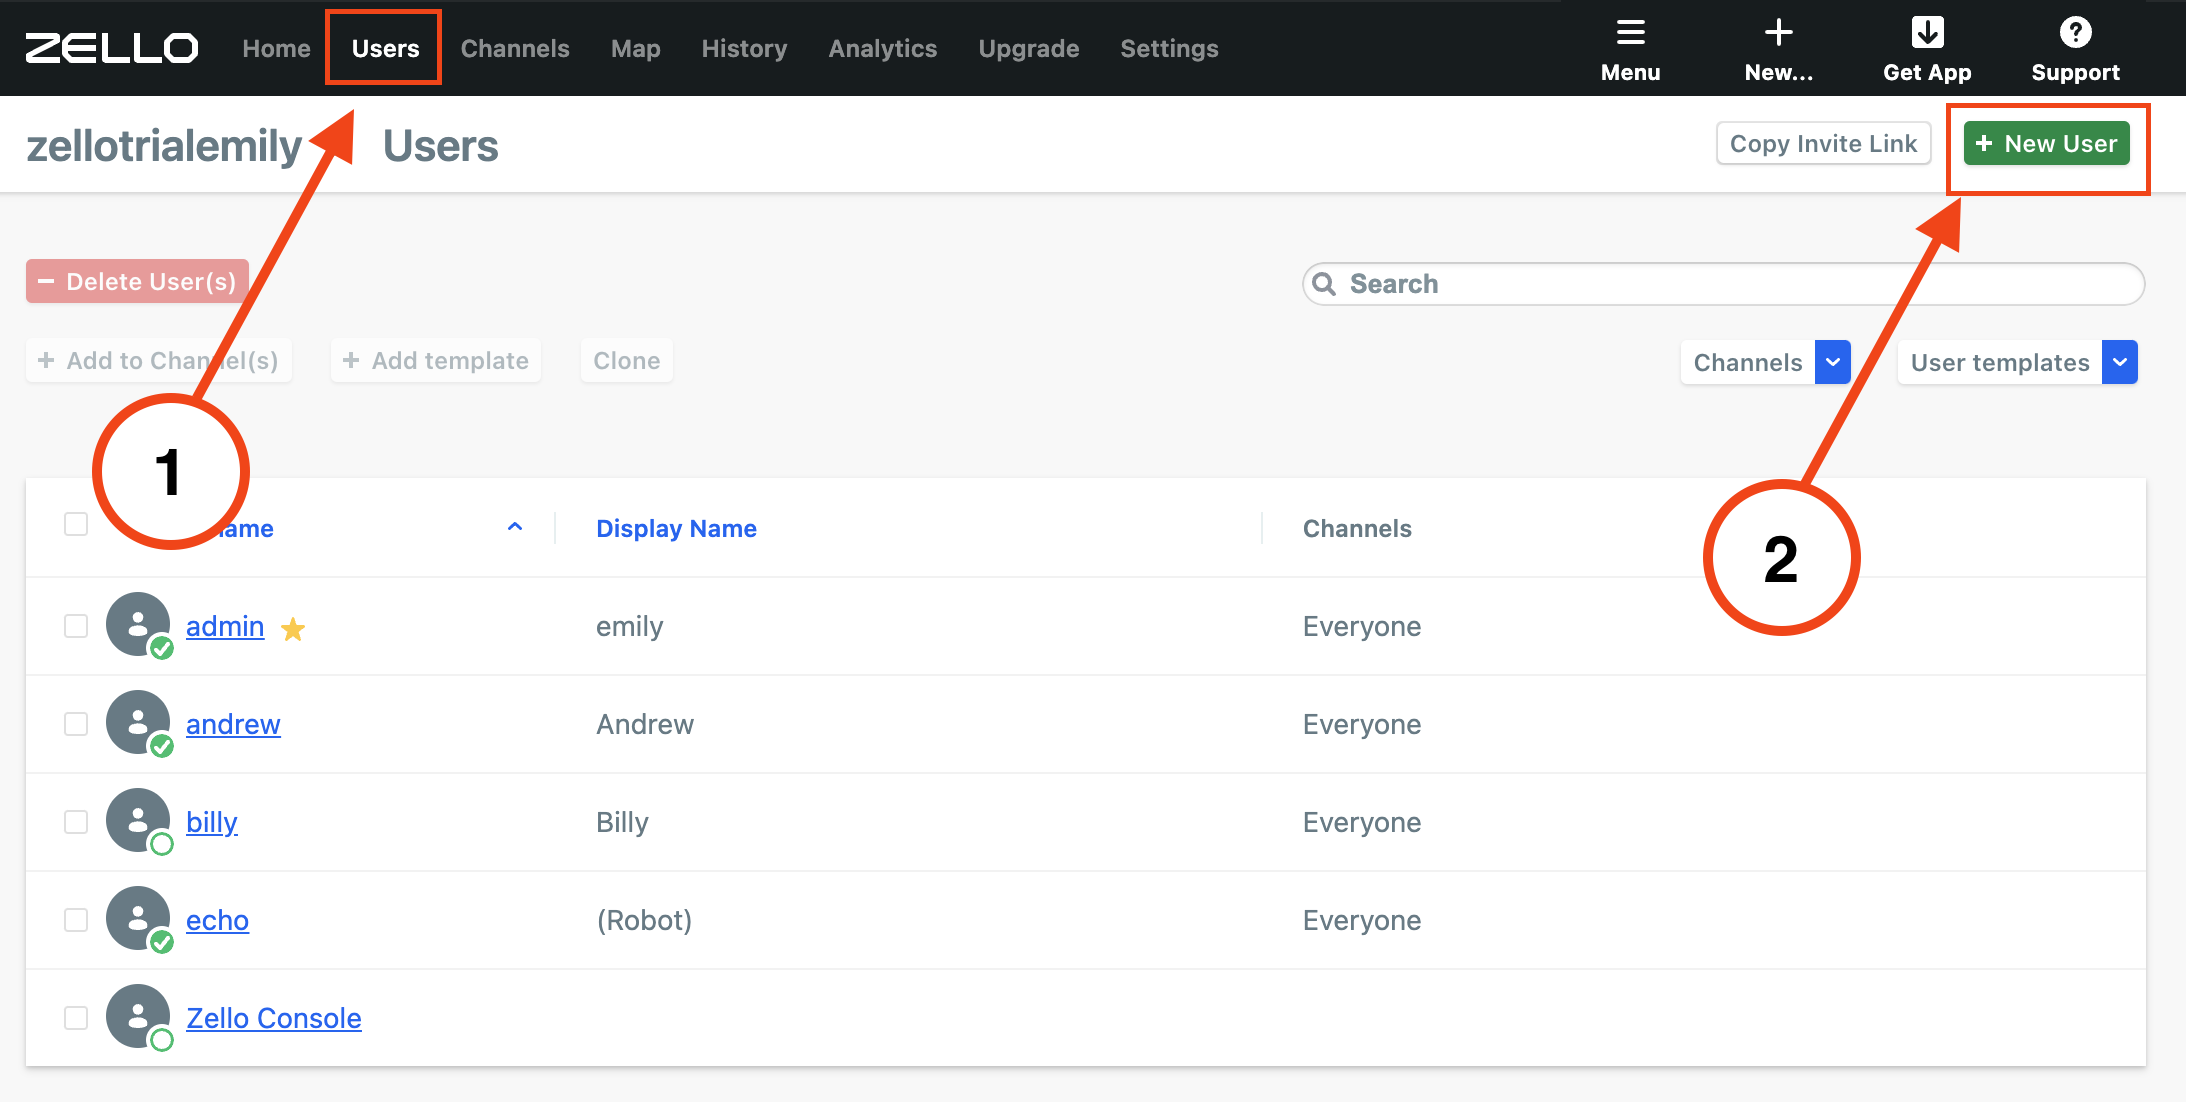This screenshot has height=1102, width=2186.
Task: Check the admin row checkbox
Action: tap(76, 626)
